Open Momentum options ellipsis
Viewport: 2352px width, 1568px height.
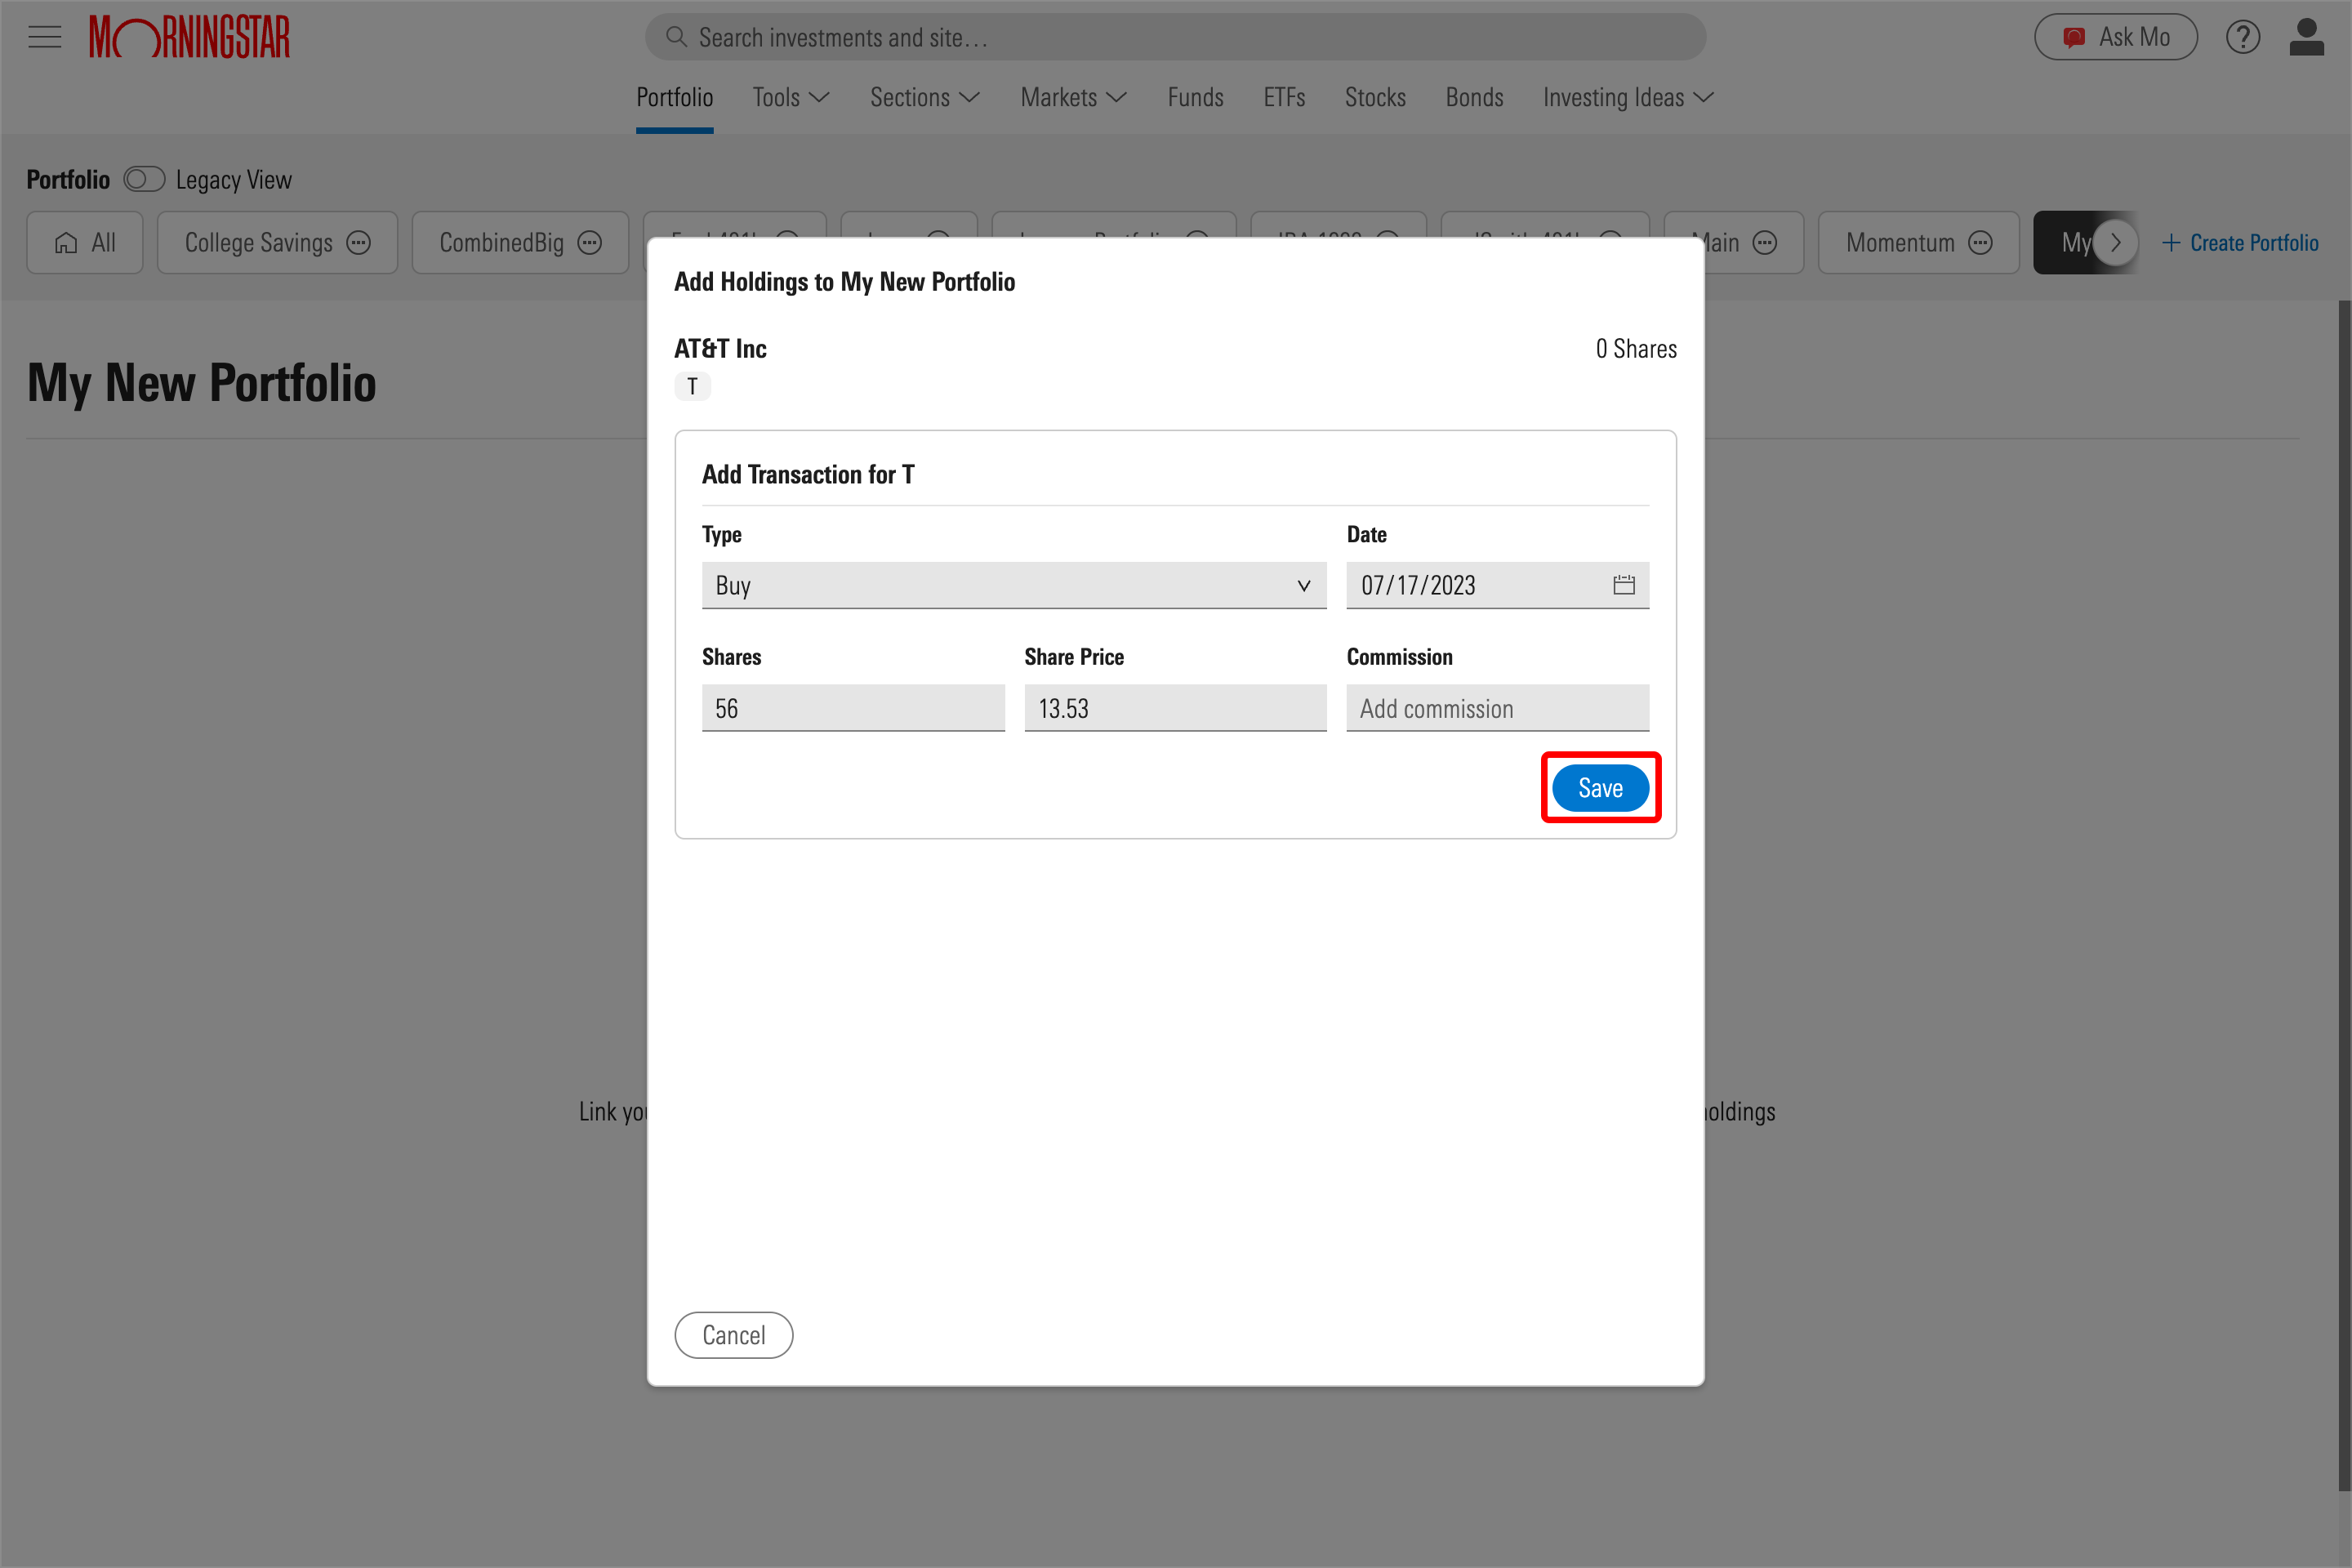click(x=1980, y=242)
